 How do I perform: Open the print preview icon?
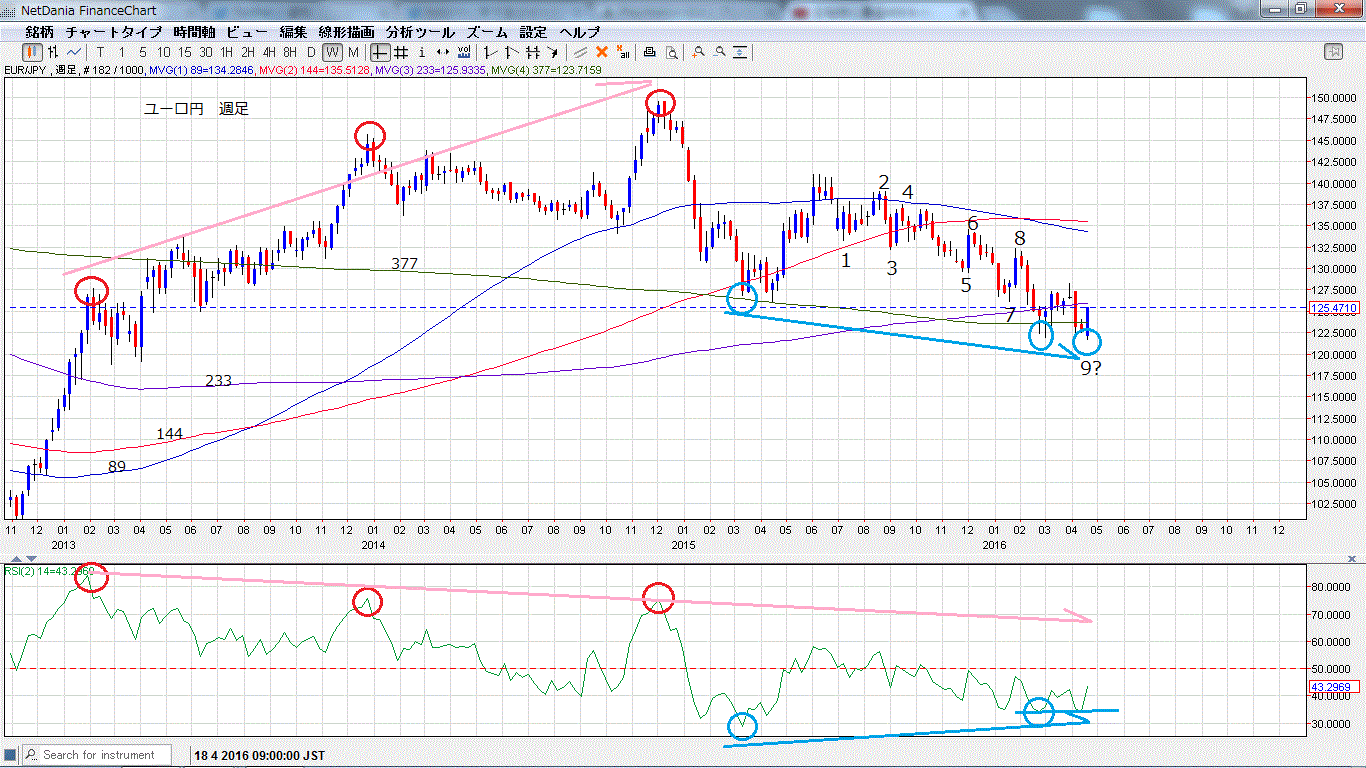pyautogui.click(x=672, y=51)
